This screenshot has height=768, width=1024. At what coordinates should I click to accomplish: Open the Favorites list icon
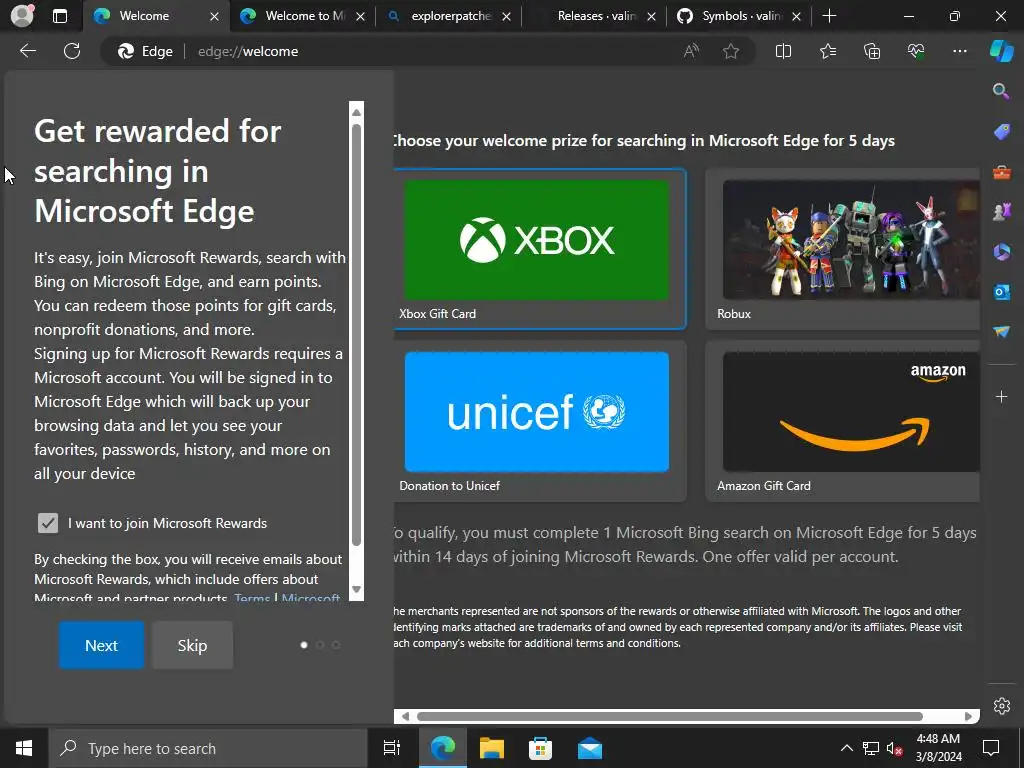[827, 51]
